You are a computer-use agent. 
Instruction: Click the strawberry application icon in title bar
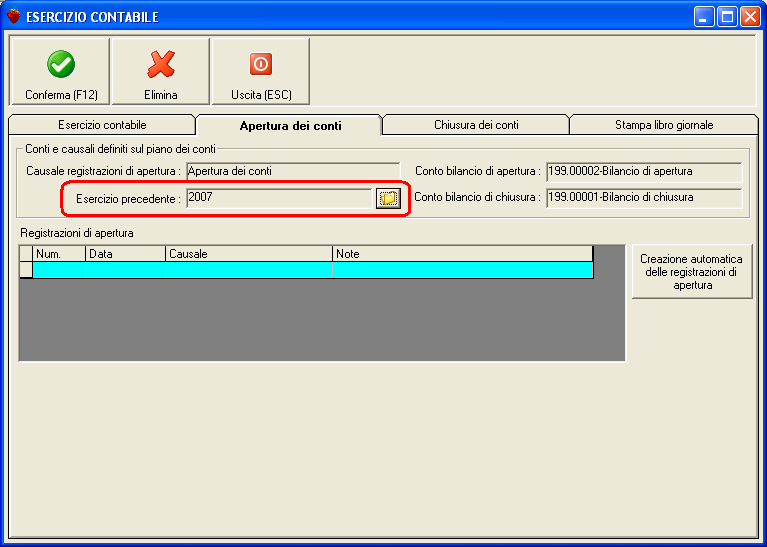point(14,16)
